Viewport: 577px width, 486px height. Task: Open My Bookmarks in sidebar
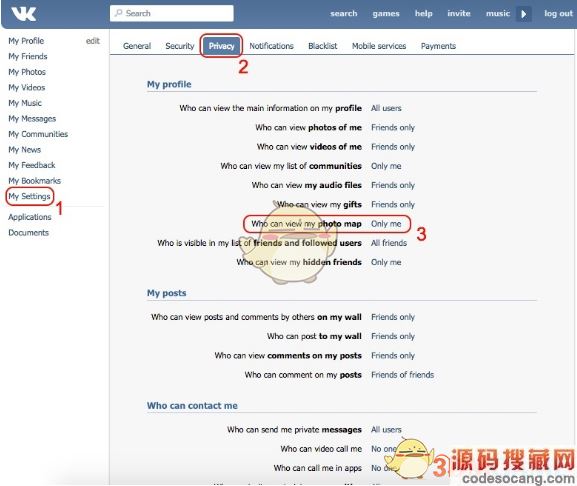coord(34,181)
